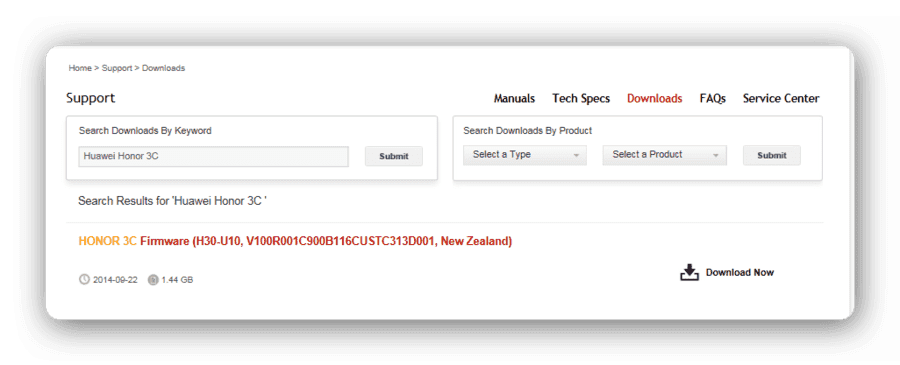This screenshot has height=365, width=900.
Task: Click the download tray icon
Action: 689,273
